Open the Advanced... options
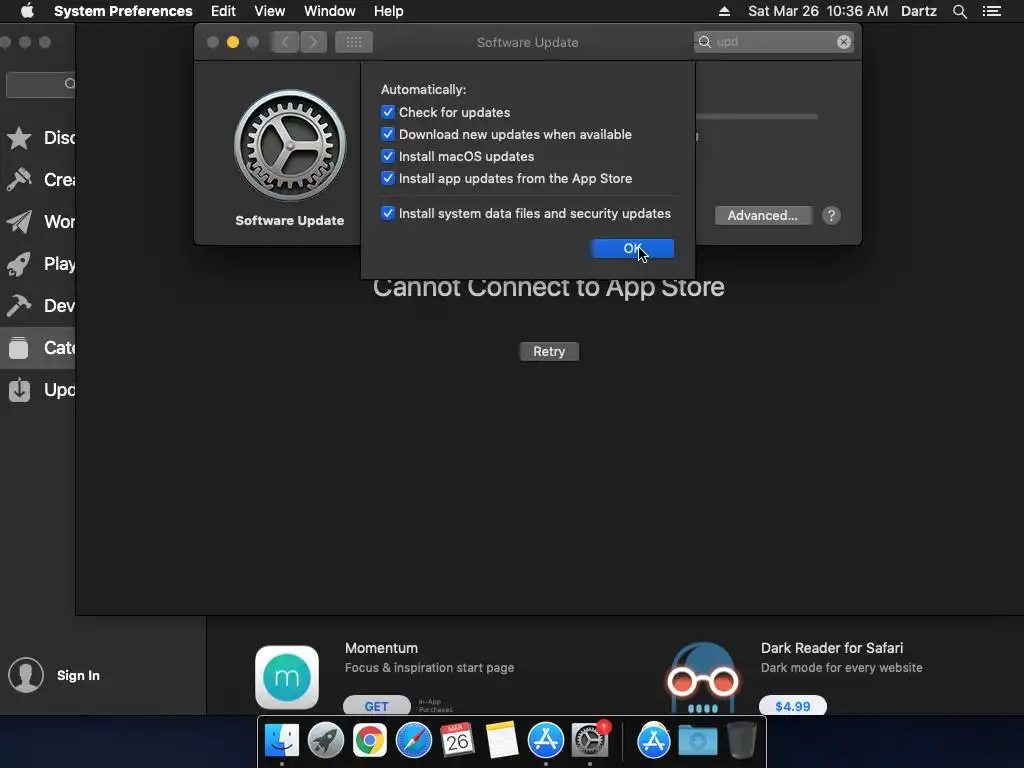The height and width of the screenshot is (768, 1024). [763, 216]
